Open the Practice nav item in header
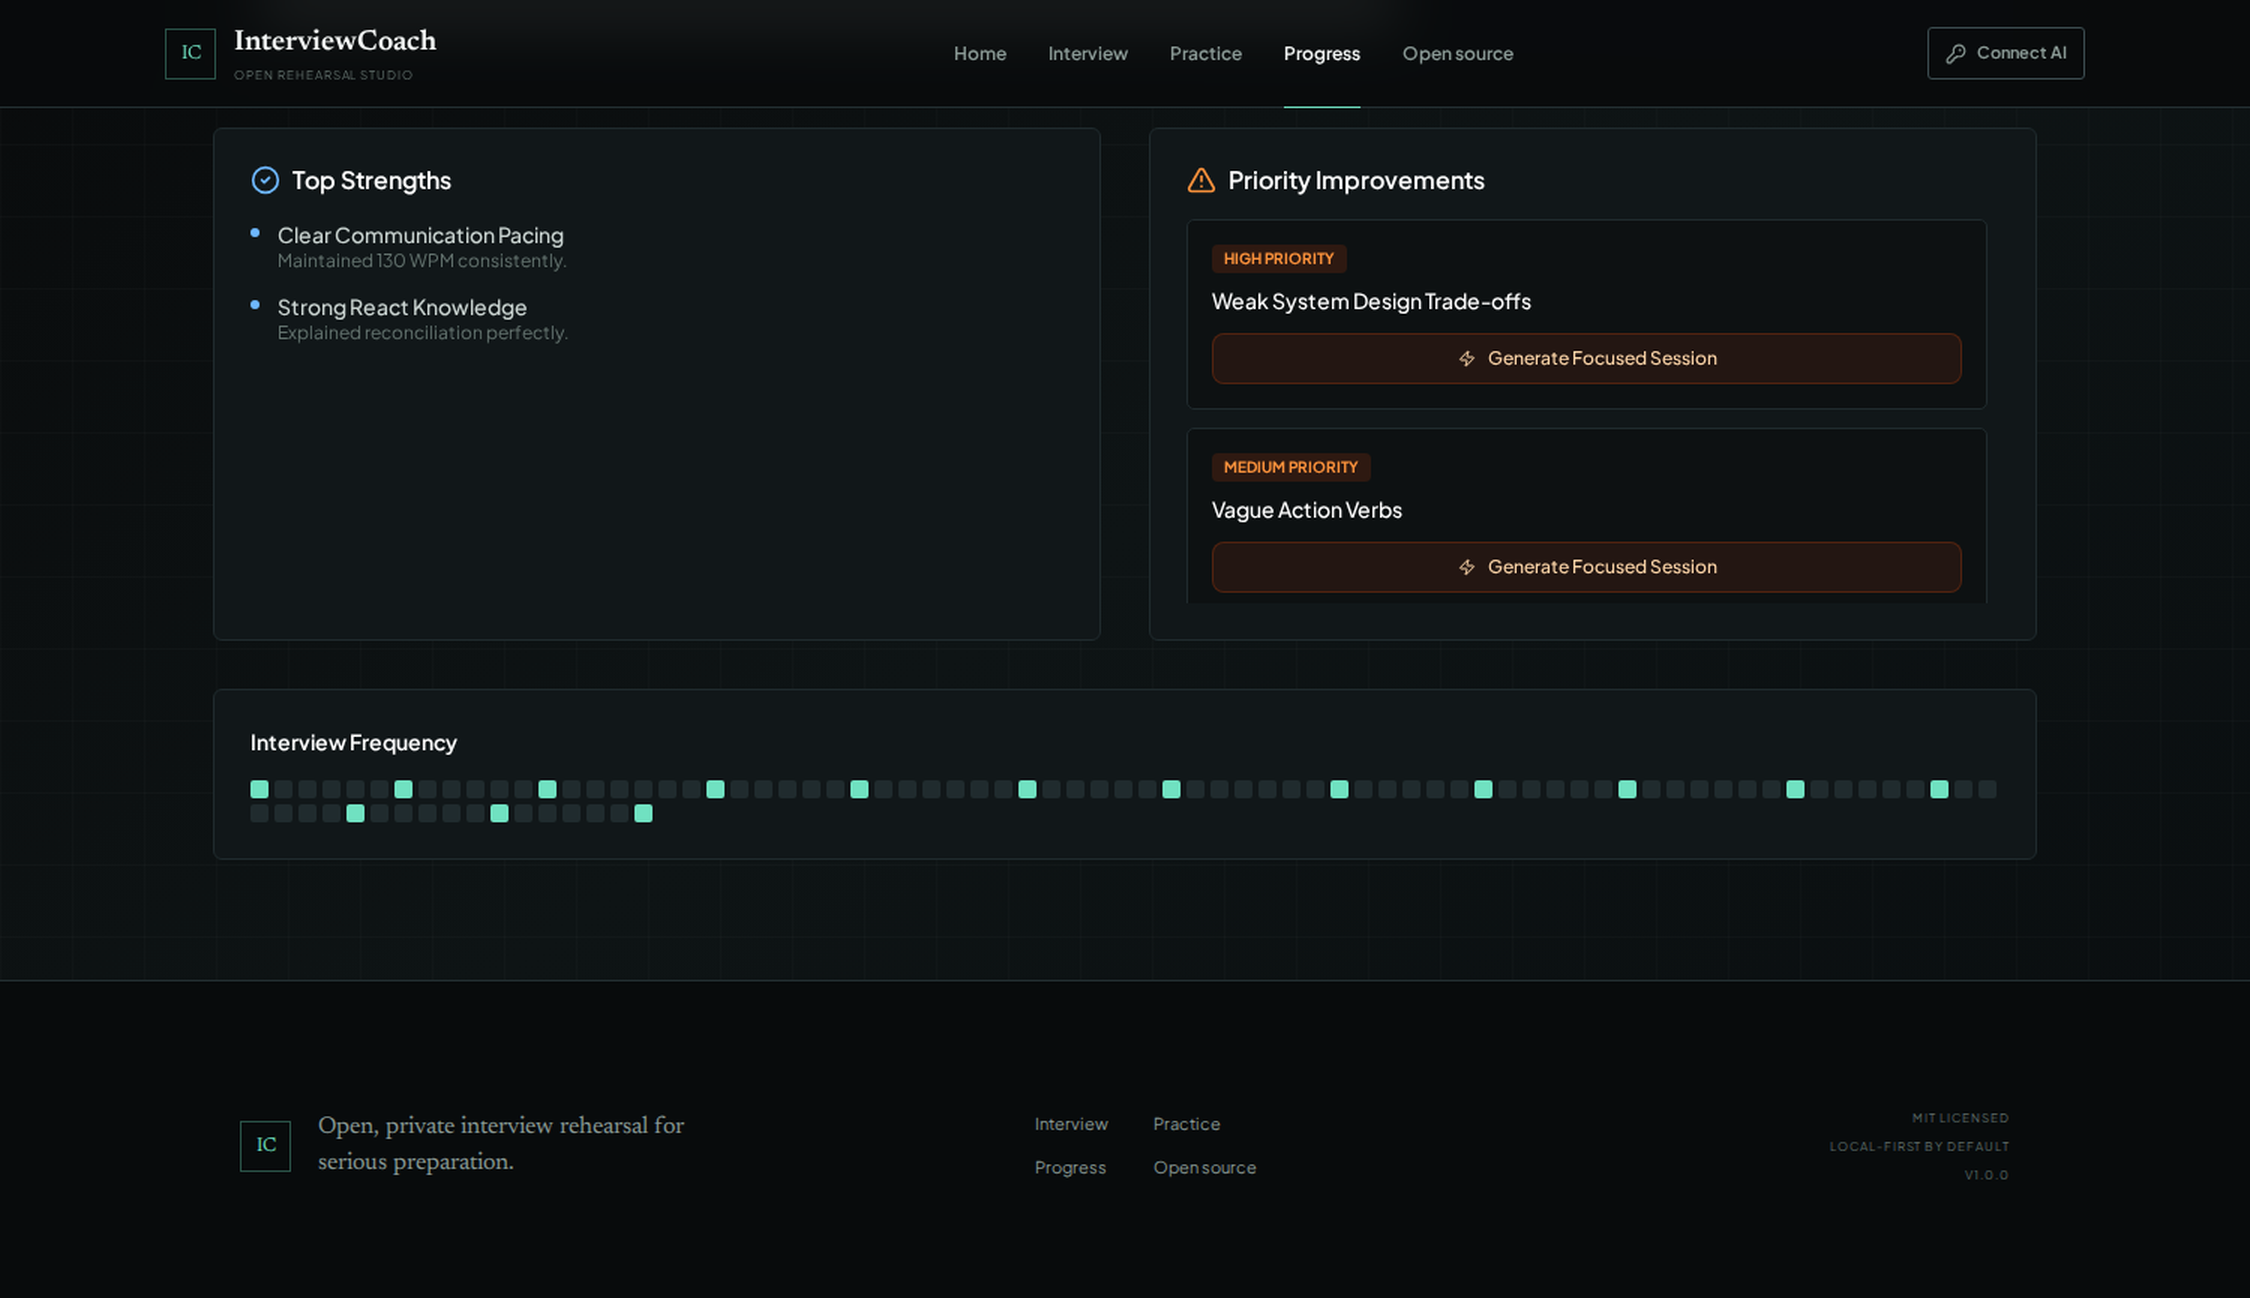 (1205, 53)
